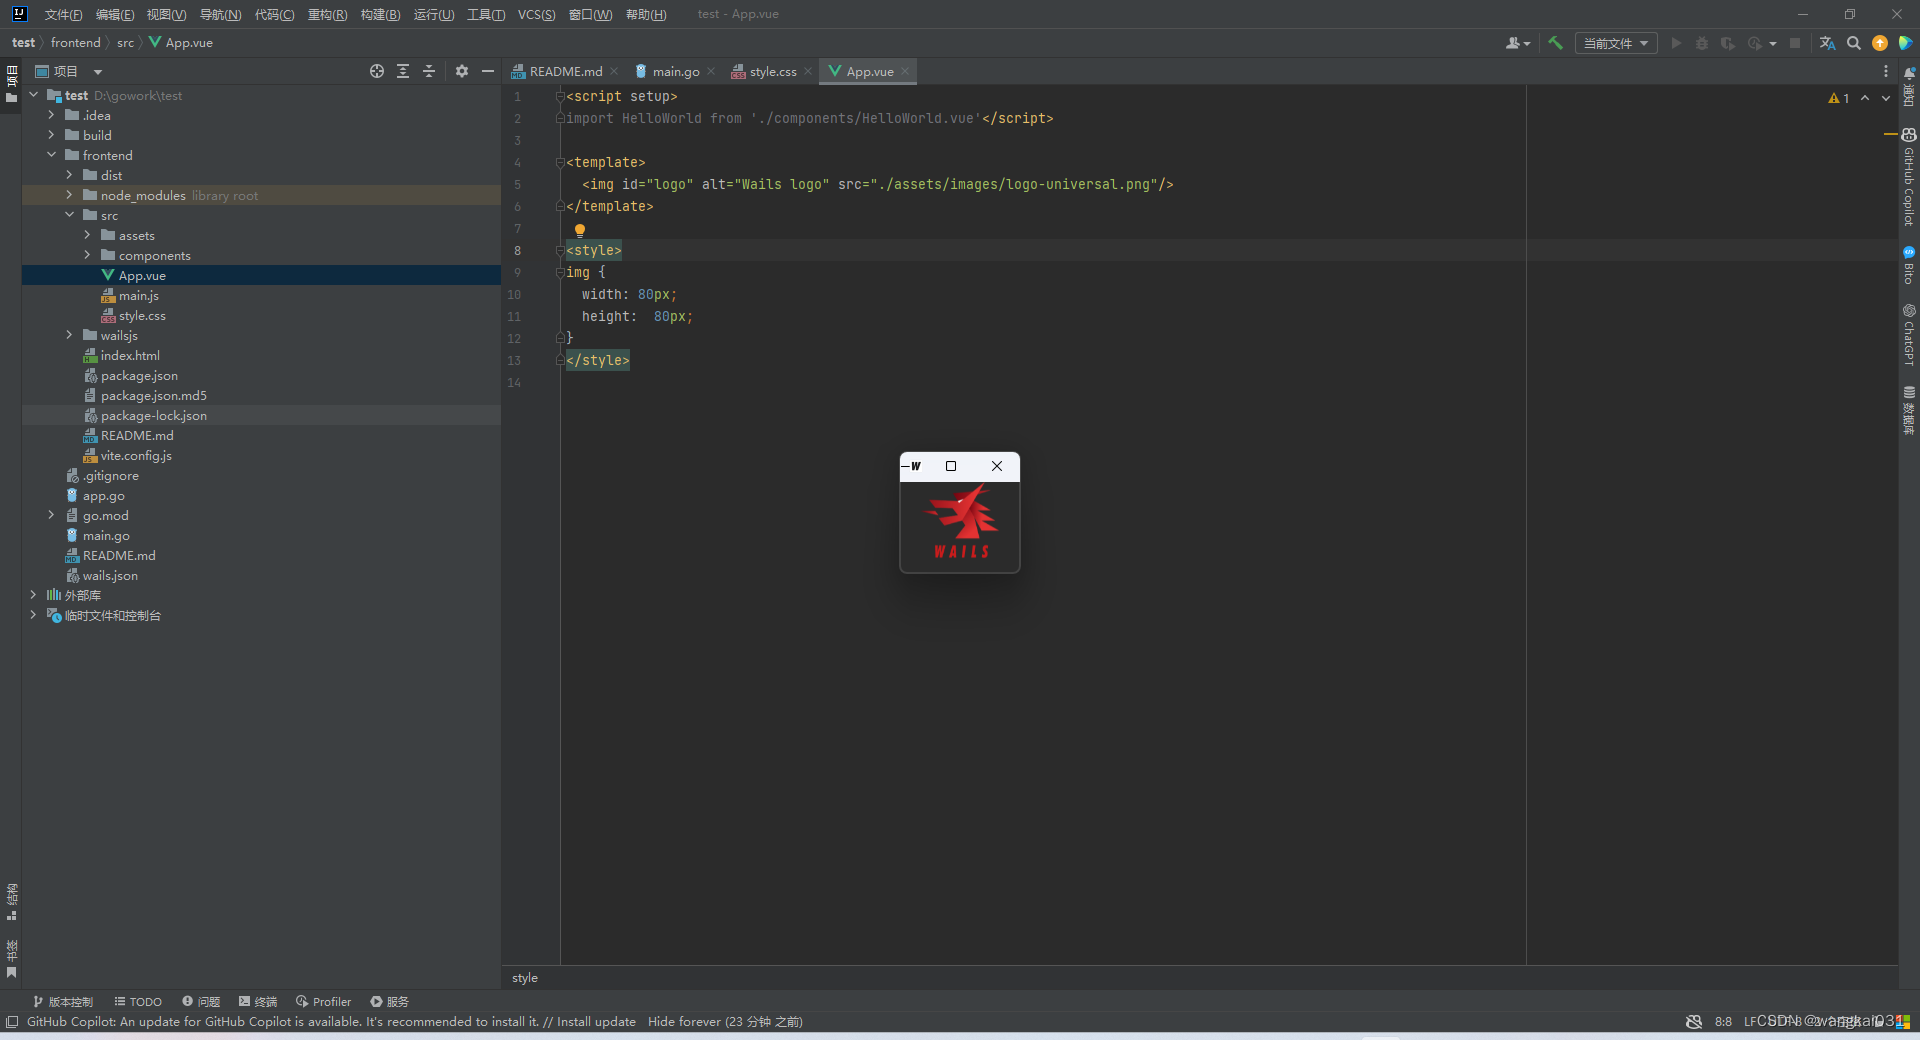
Task: Click Select Opened File target icon in project panel
Action: (377, 71)
